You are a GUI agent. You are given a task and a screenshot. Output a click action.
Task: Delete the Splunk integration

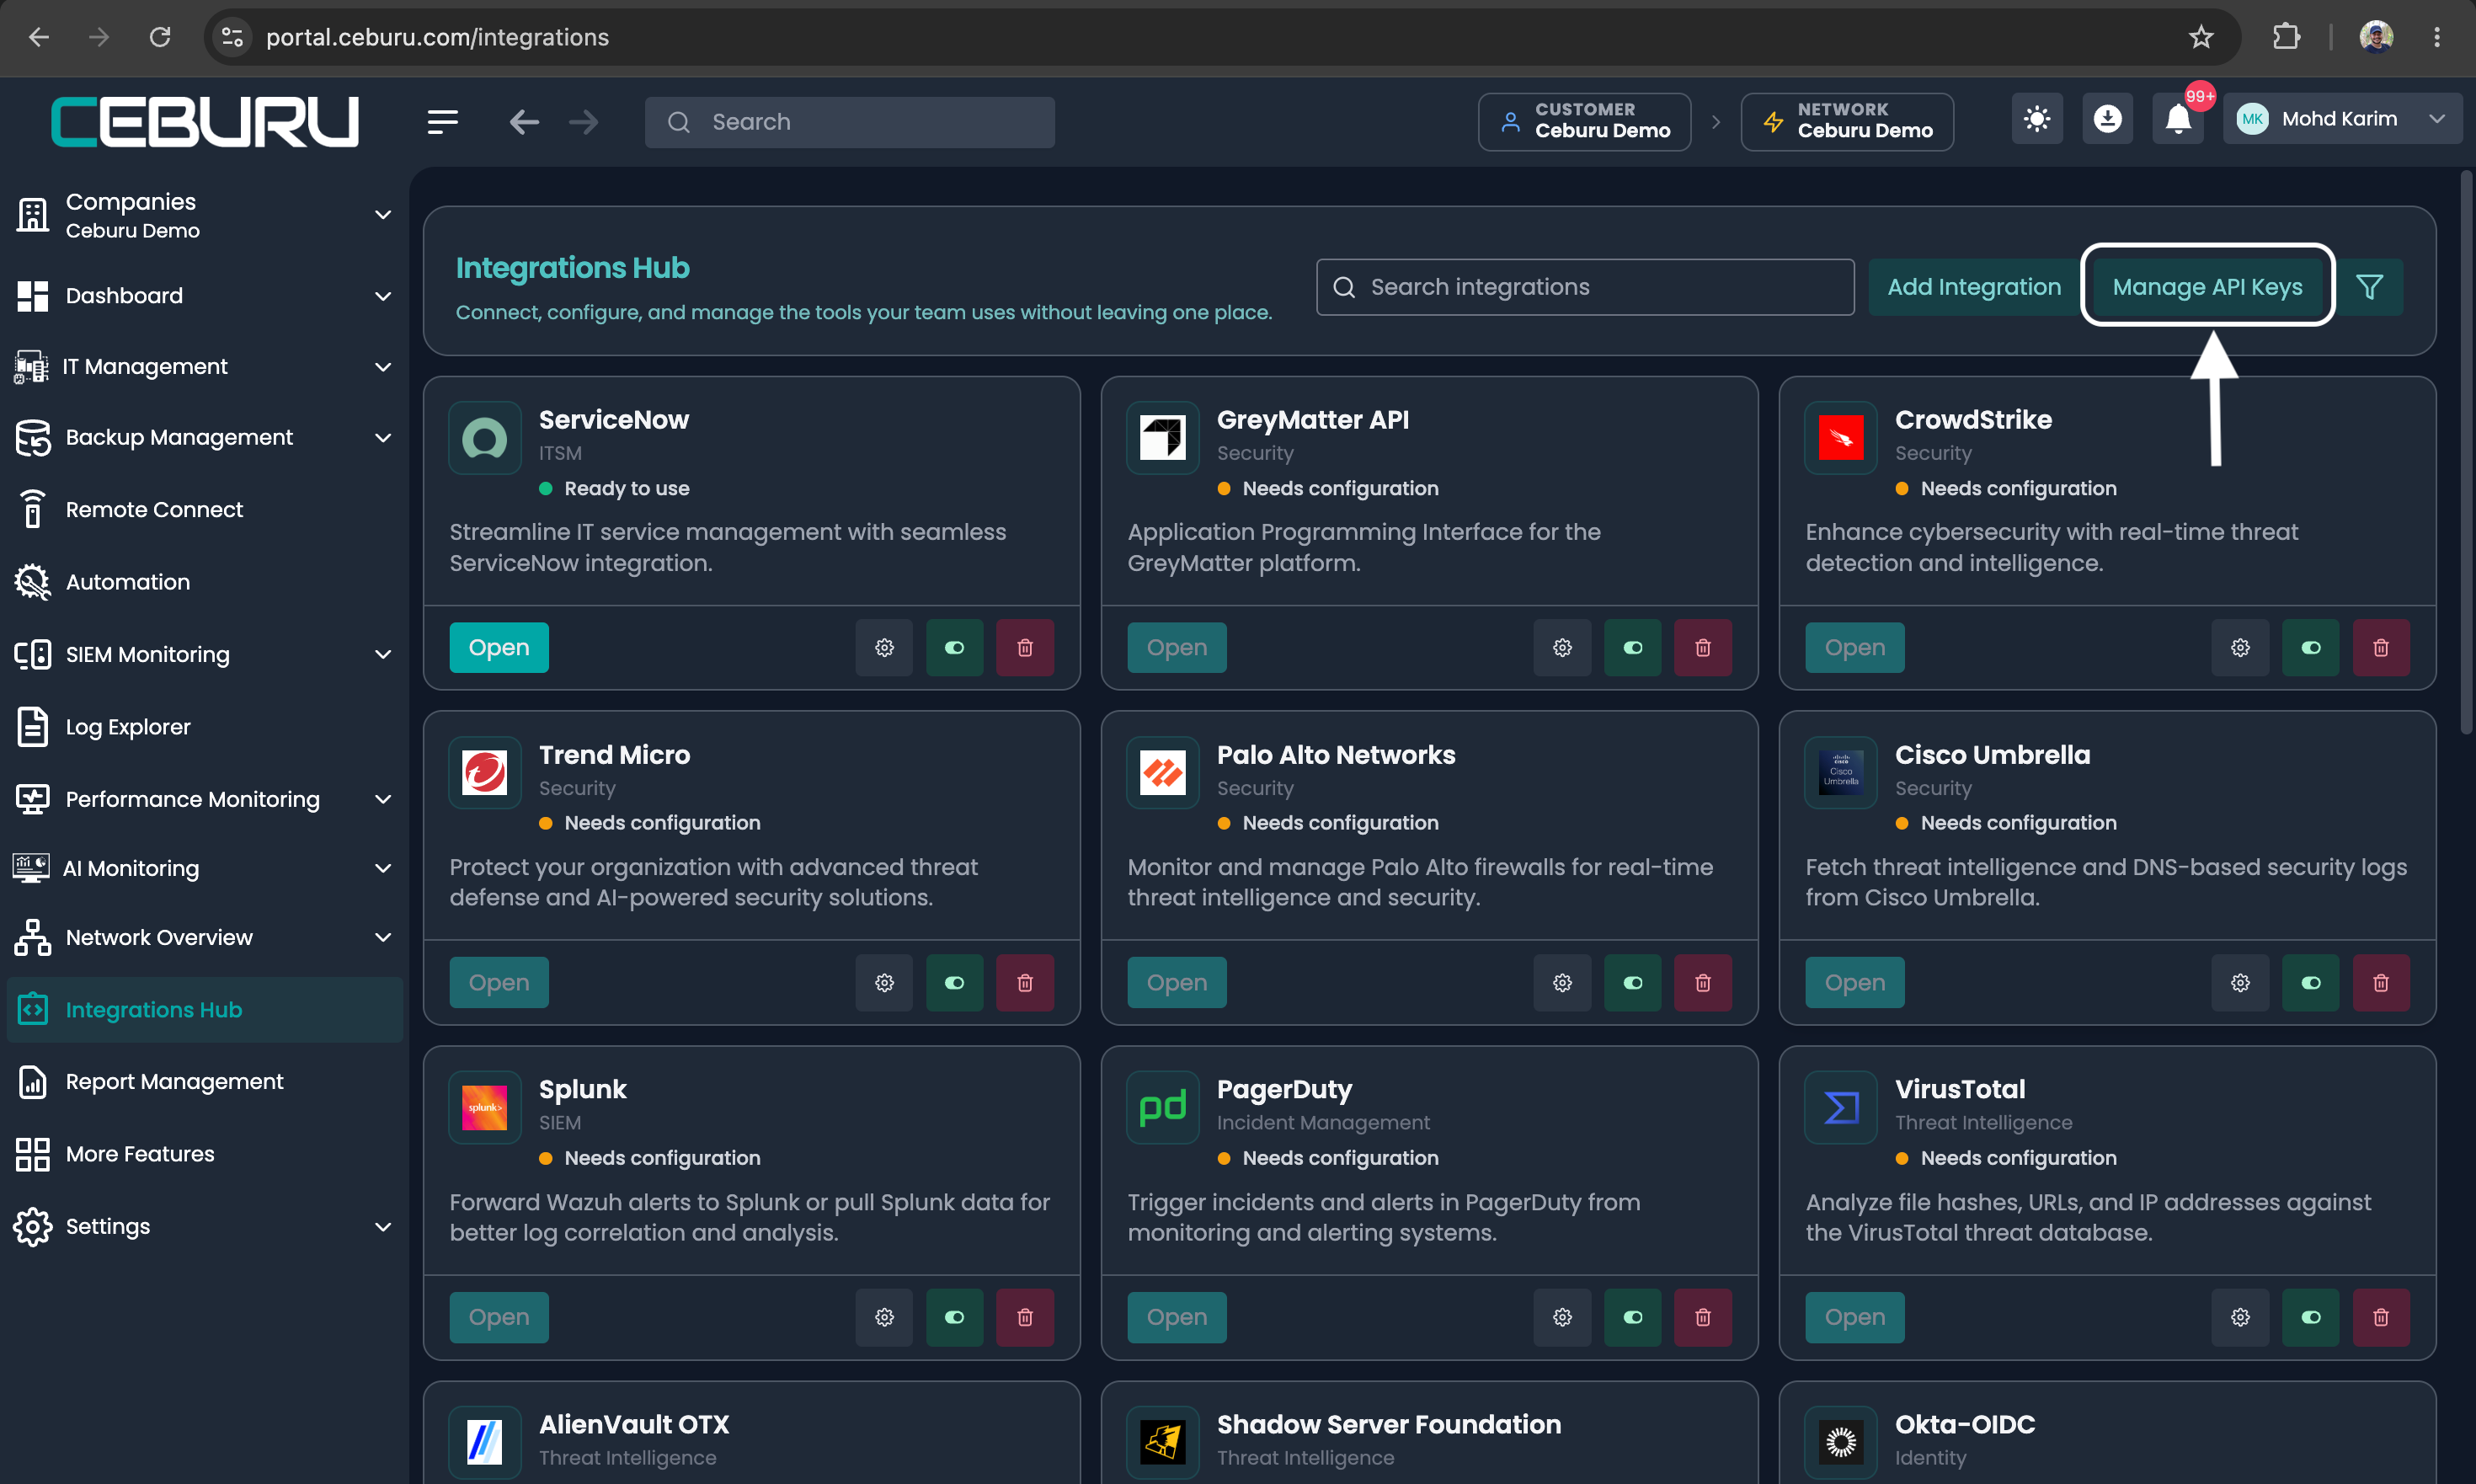pyautogui.click(x=1025, y=1317)
